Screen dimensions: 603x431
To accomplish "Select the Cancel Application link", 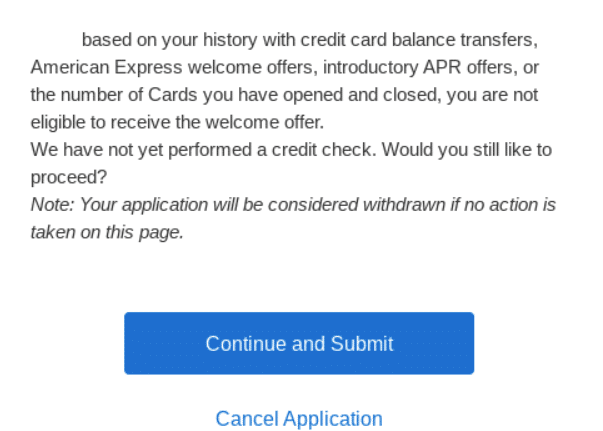I will pos(299,418).
